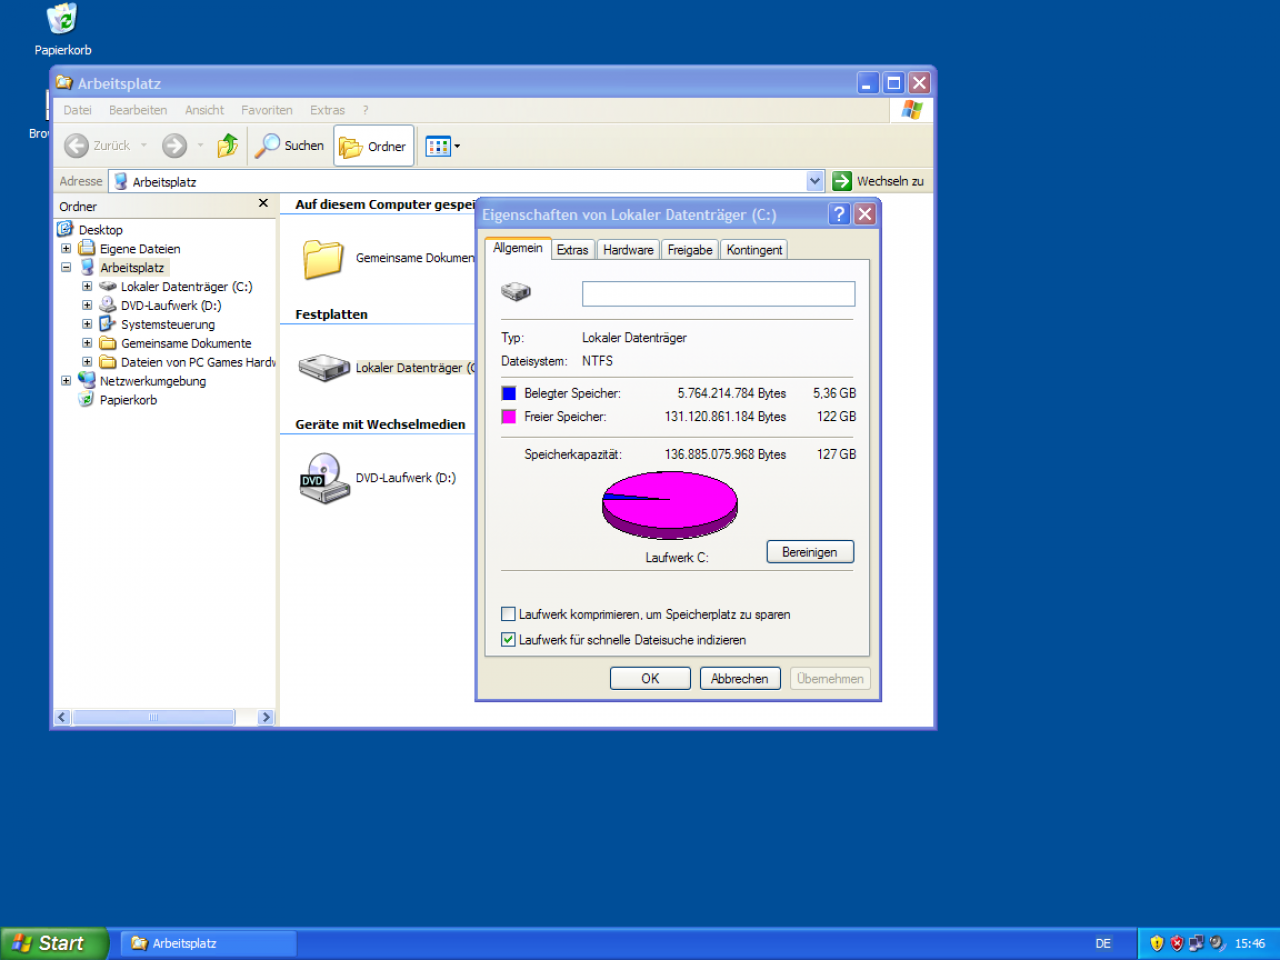Click the volume tray icon
1280x960 pixels.
tap(1216, 943)
